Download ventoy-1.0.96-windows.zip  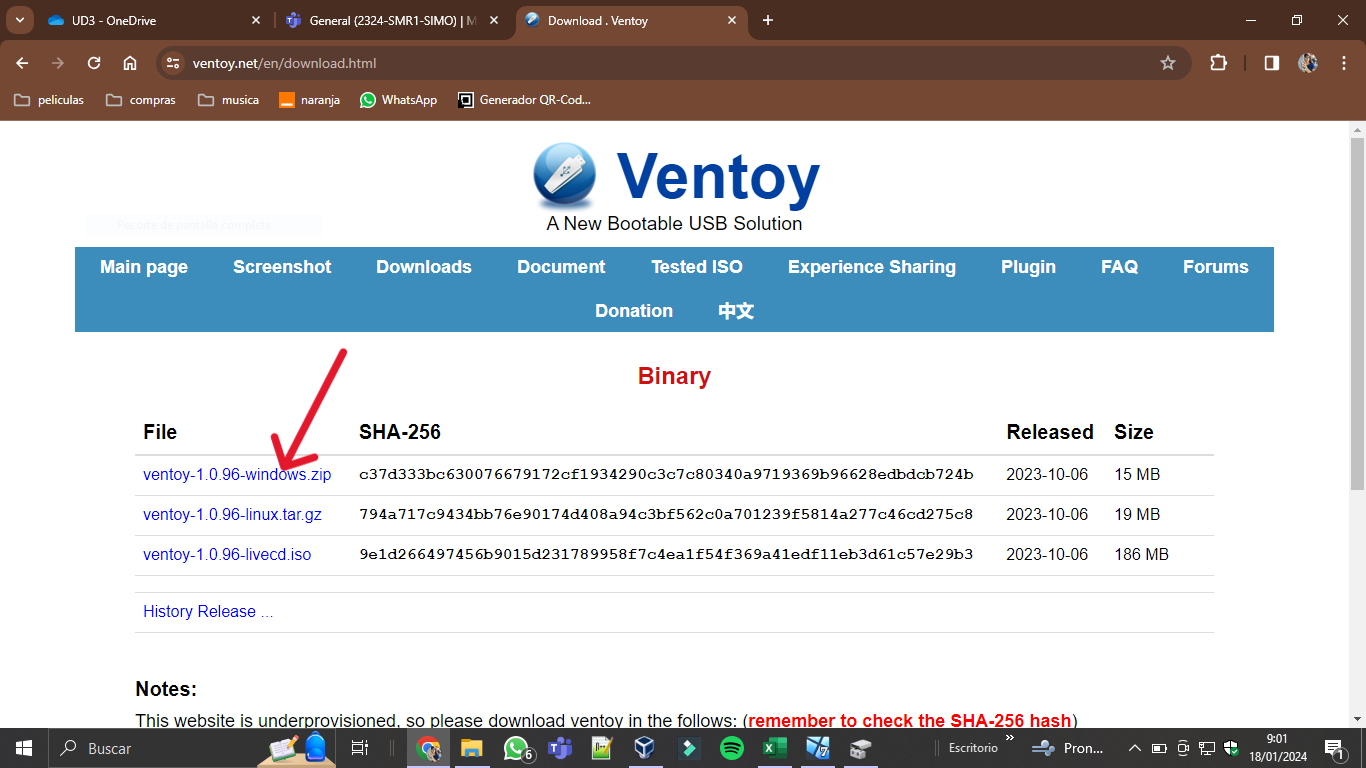click(x=237, y=475)
